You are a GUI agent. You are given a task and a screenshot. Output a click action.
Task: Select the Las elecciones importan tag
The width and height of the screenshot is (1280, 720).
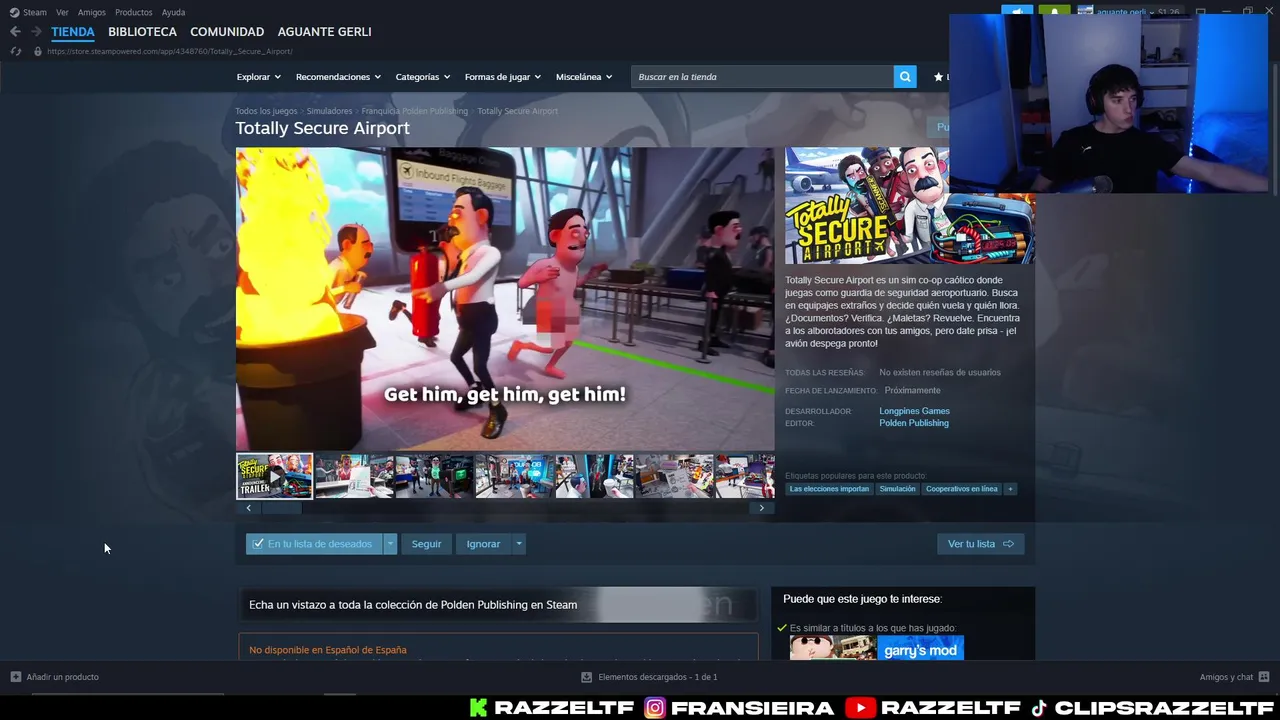click(829, 489)
